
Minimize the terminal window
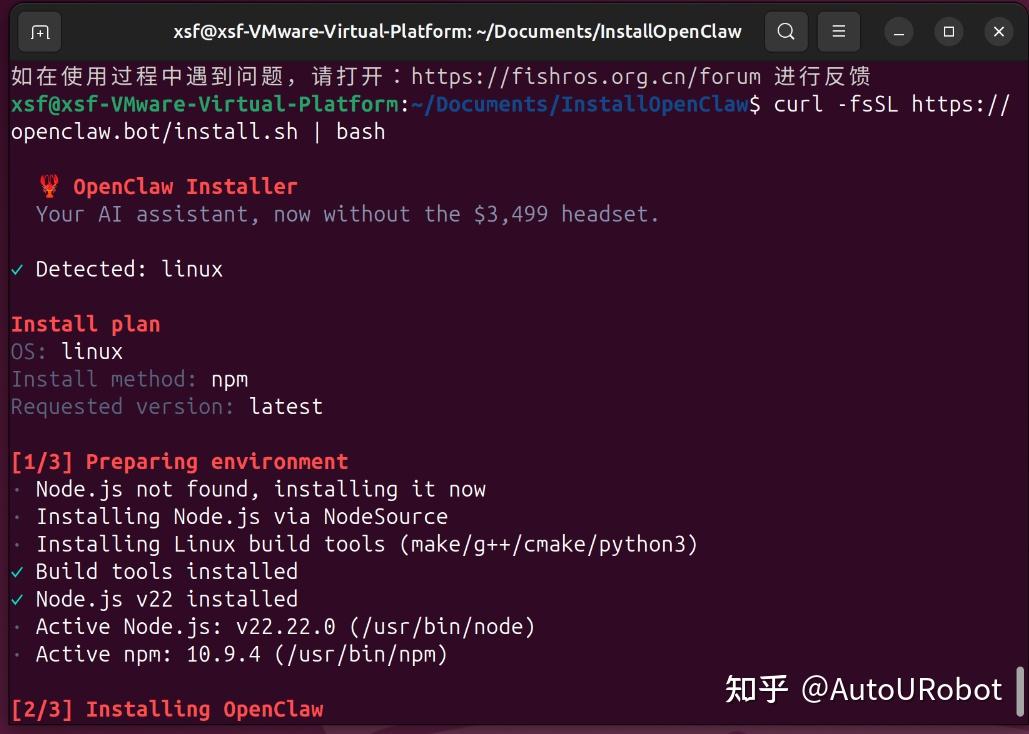[x=900, y=32]
